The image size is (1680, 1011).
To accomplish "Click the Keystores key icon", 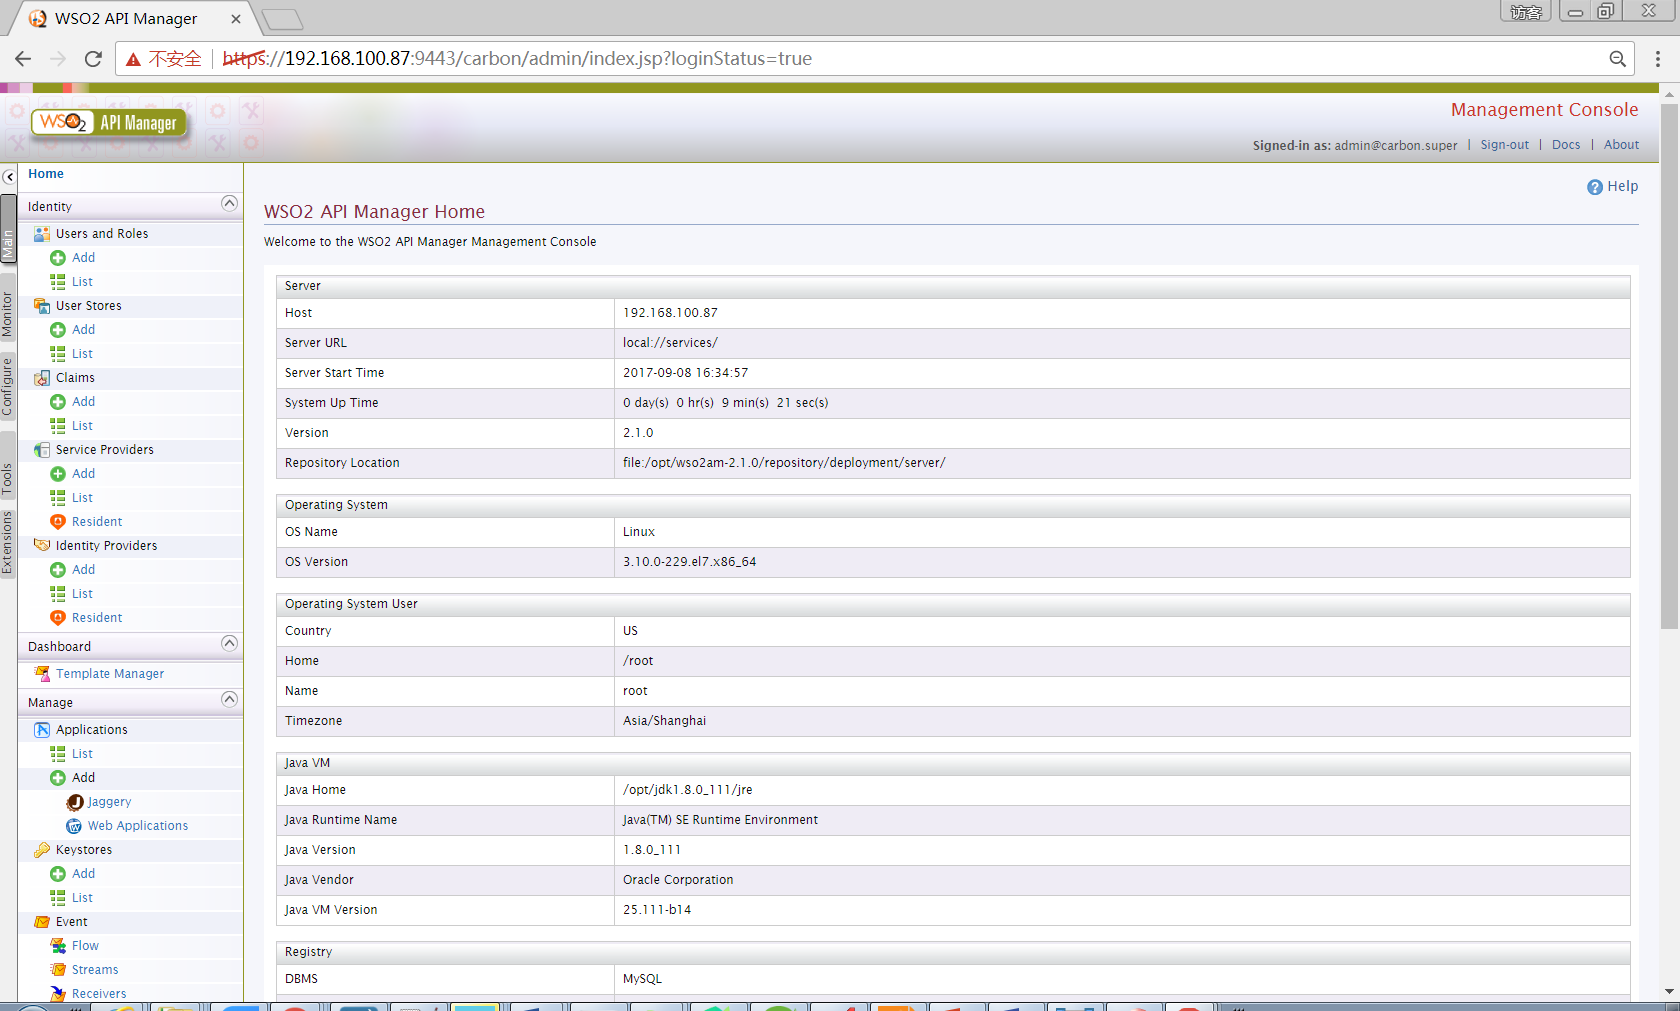I will [42, 850].
